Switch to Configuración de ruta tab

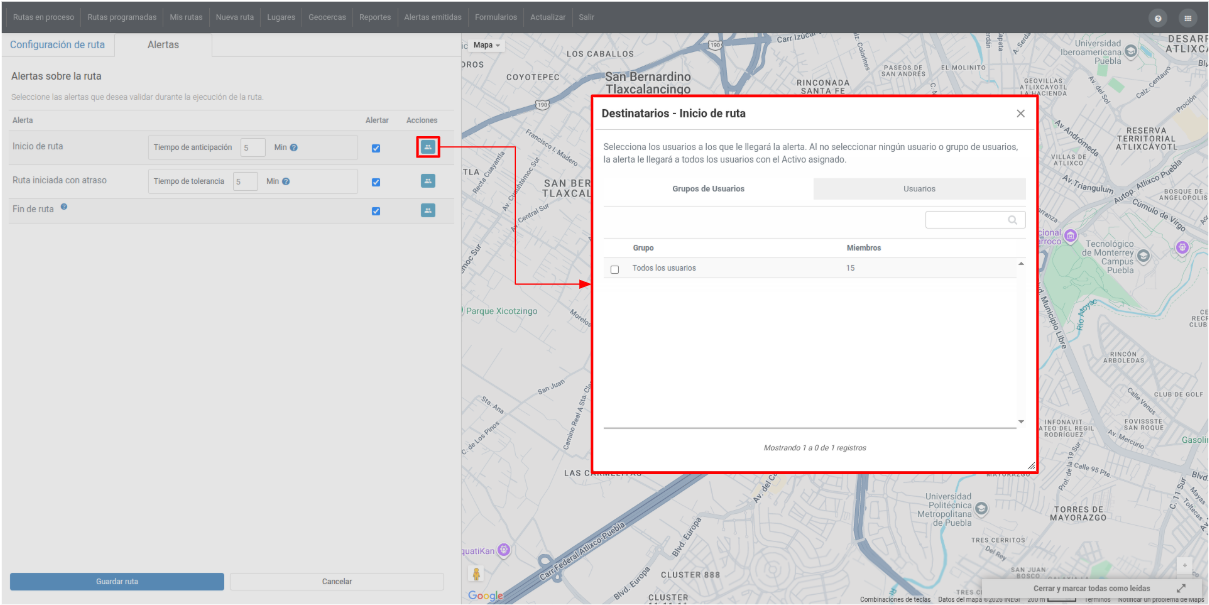57,45
